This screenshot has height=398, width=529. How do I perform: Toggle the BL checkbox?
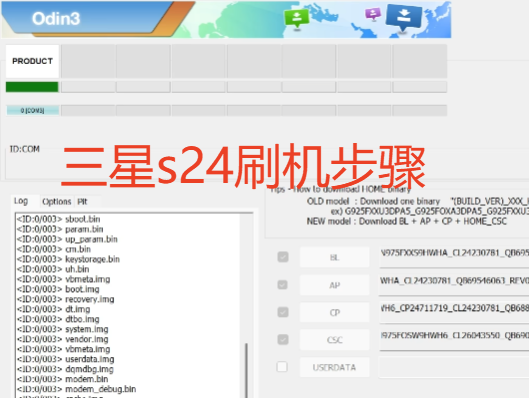(x=283, y=257)
